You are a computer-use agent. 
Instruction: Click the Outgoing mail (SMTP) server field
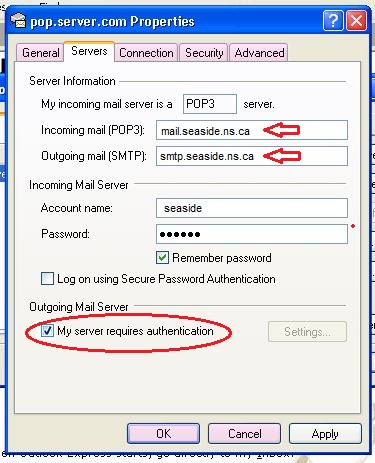(252, 156)
